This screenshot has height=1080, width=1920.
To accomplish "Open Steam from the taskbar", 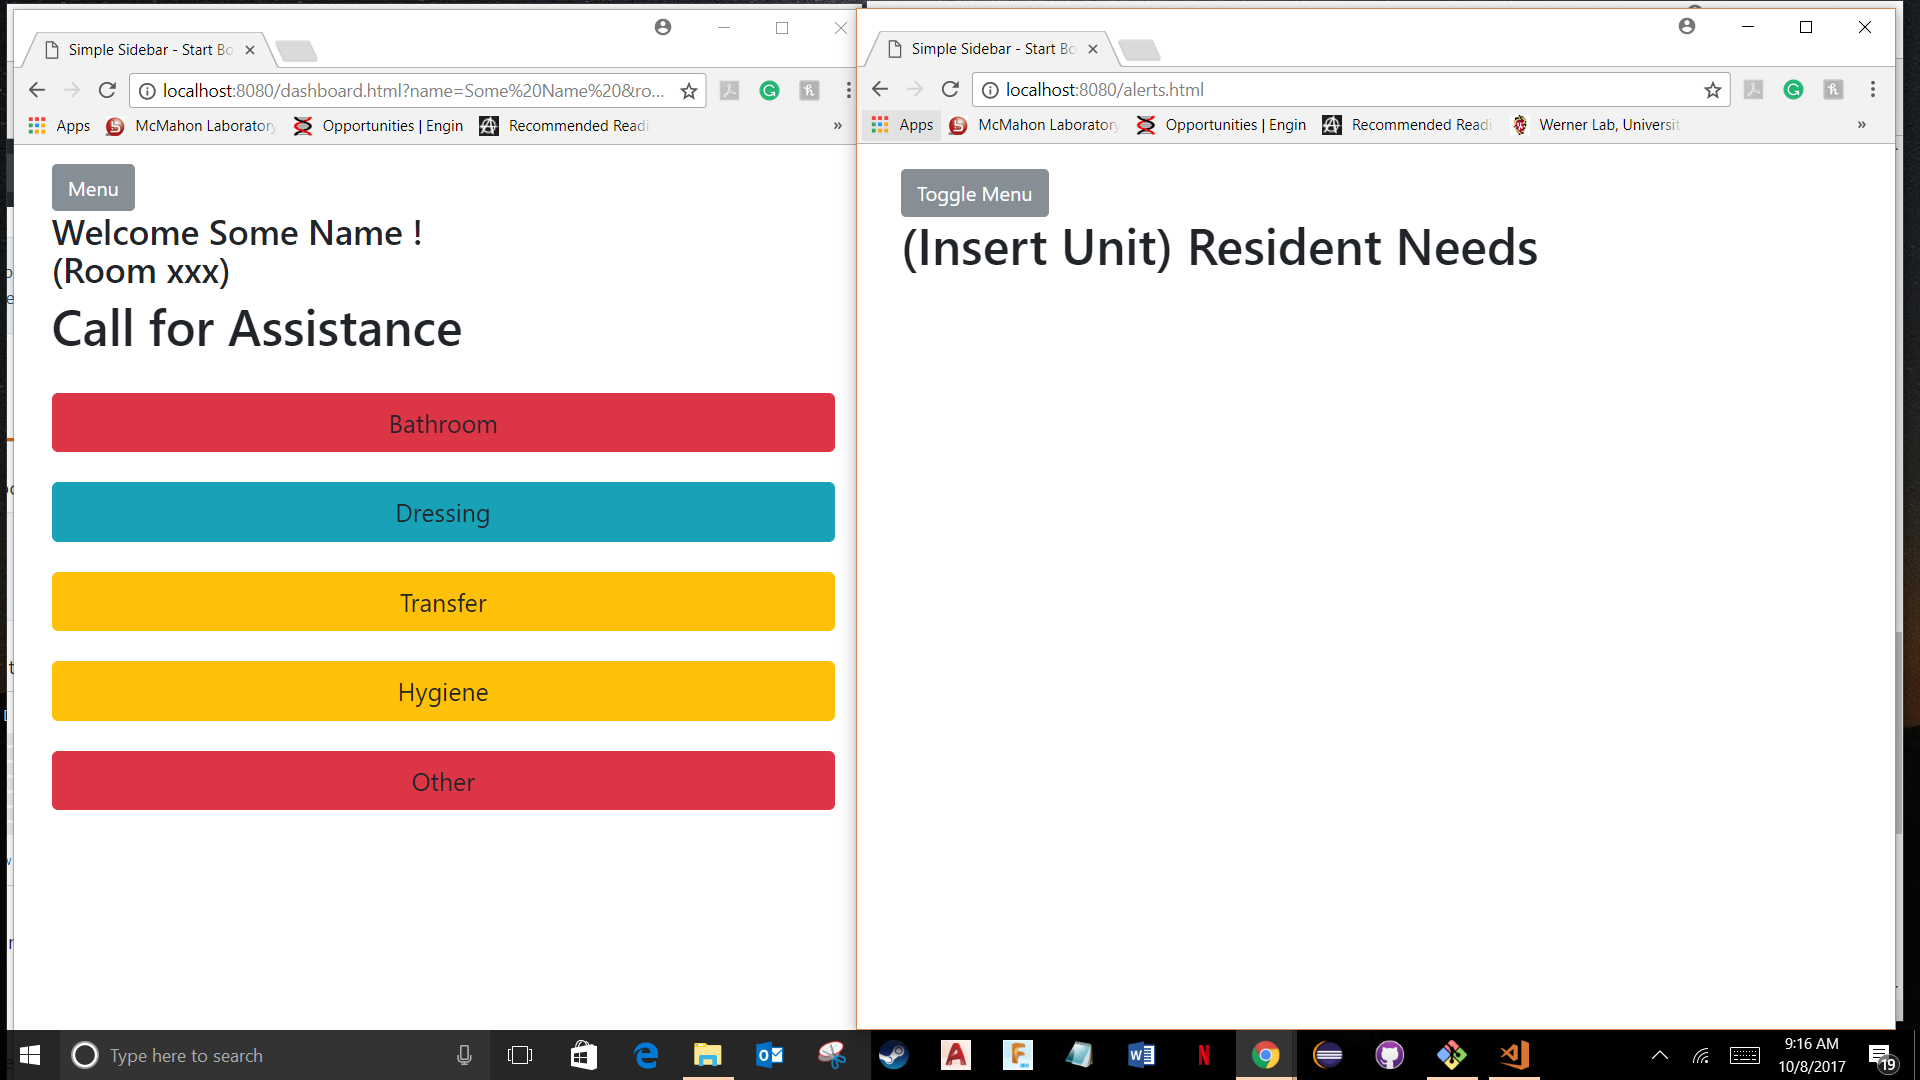I will (893, 1055).
